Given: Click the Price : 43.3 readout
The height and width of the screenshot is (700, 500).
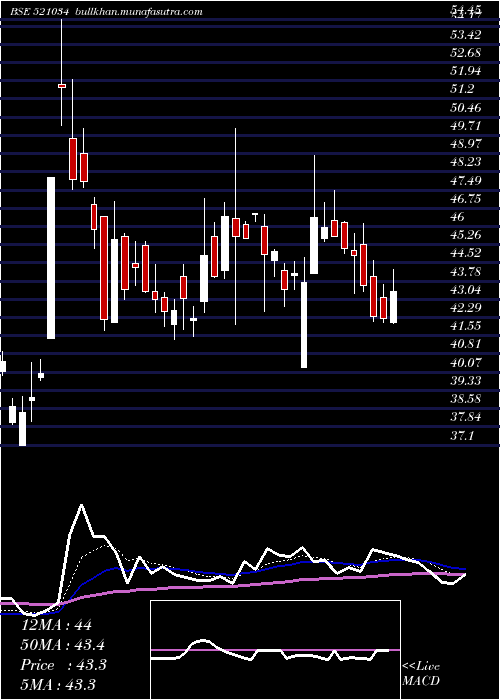Looking at the screenshot, I should tap(64, 665).
